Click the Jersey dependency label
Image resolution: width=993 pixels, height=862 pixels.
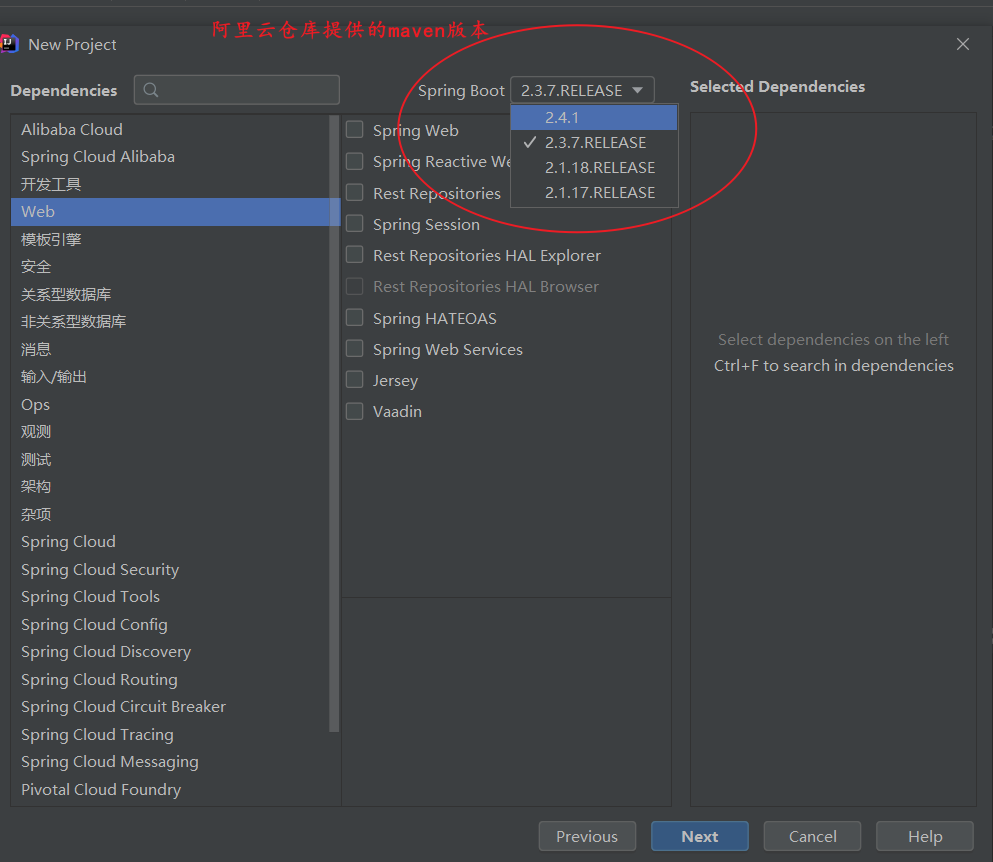395,381
